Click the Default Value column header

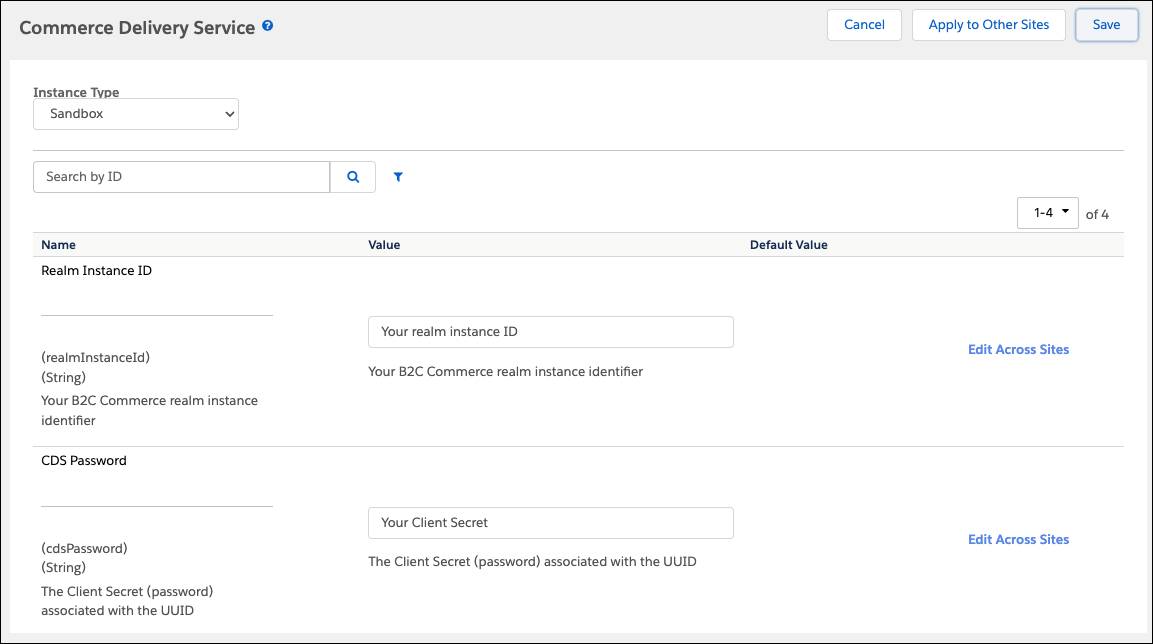(788, 245)
